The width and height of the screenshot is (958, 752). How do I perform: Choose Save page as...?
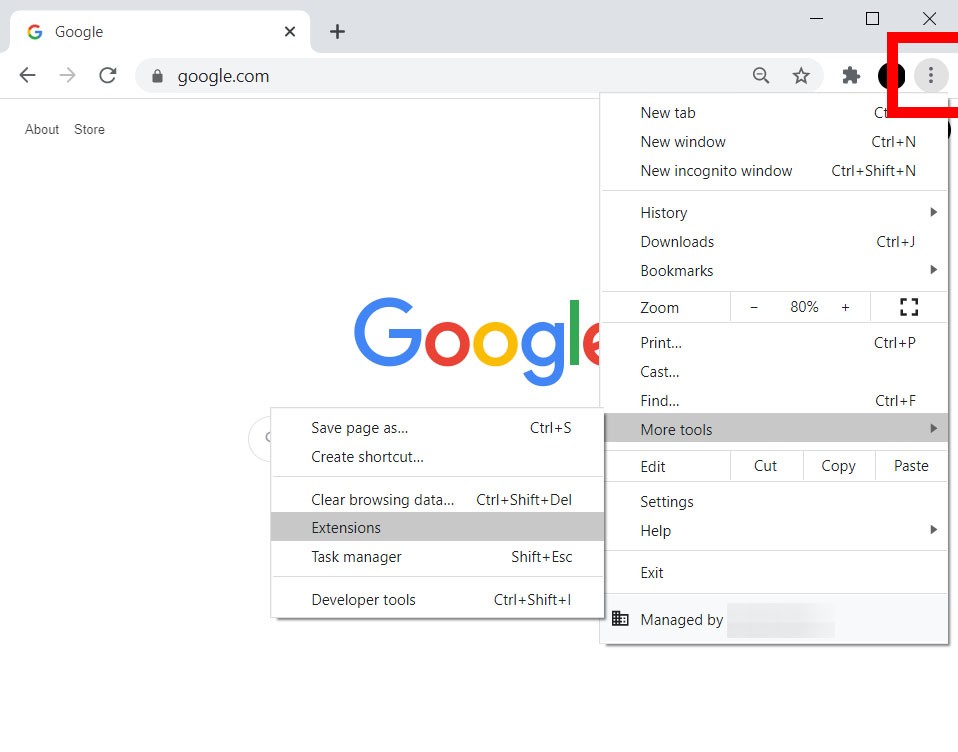(358, 427)
